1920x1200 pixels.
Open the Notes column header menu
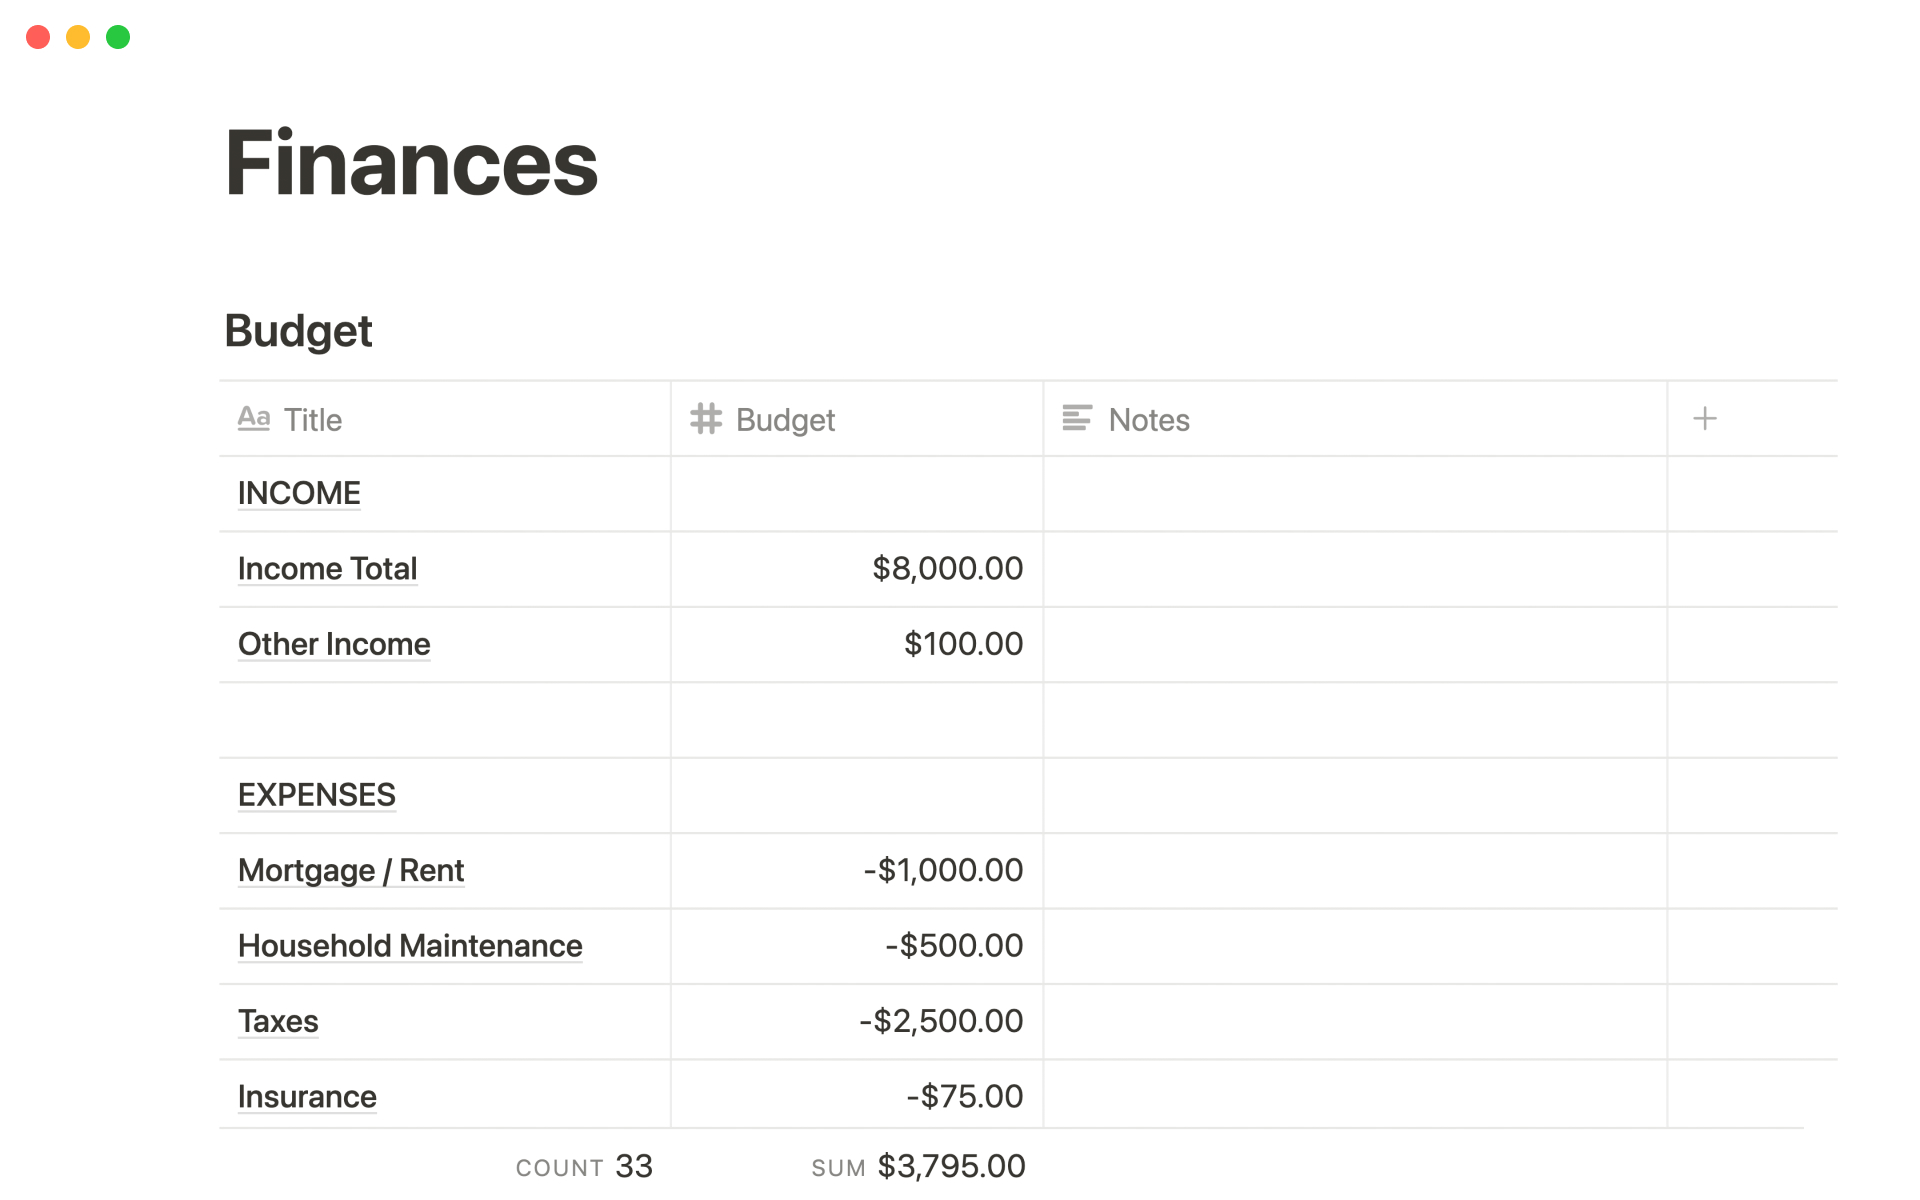pos(1149,420)
